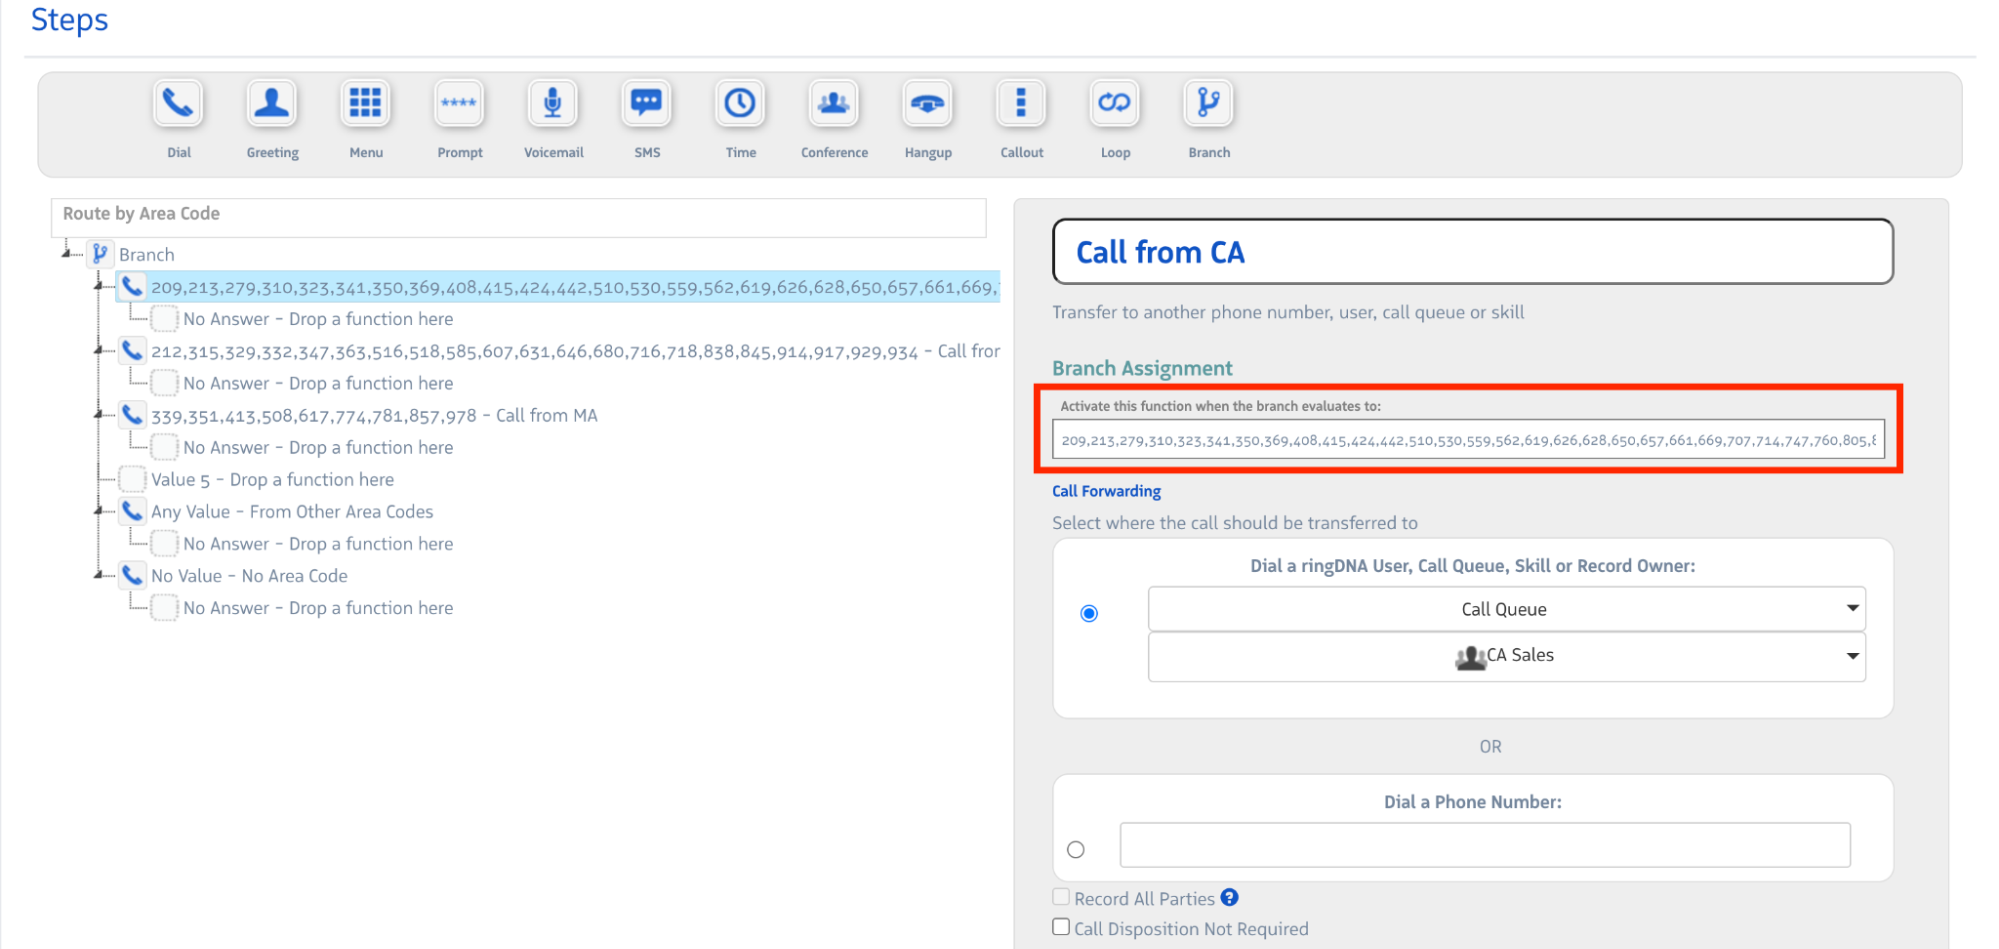This screenshot has width=1999, height=949.
Task: Select the Time clock icon
Action: pyautogui.click(x=740, y=104)
